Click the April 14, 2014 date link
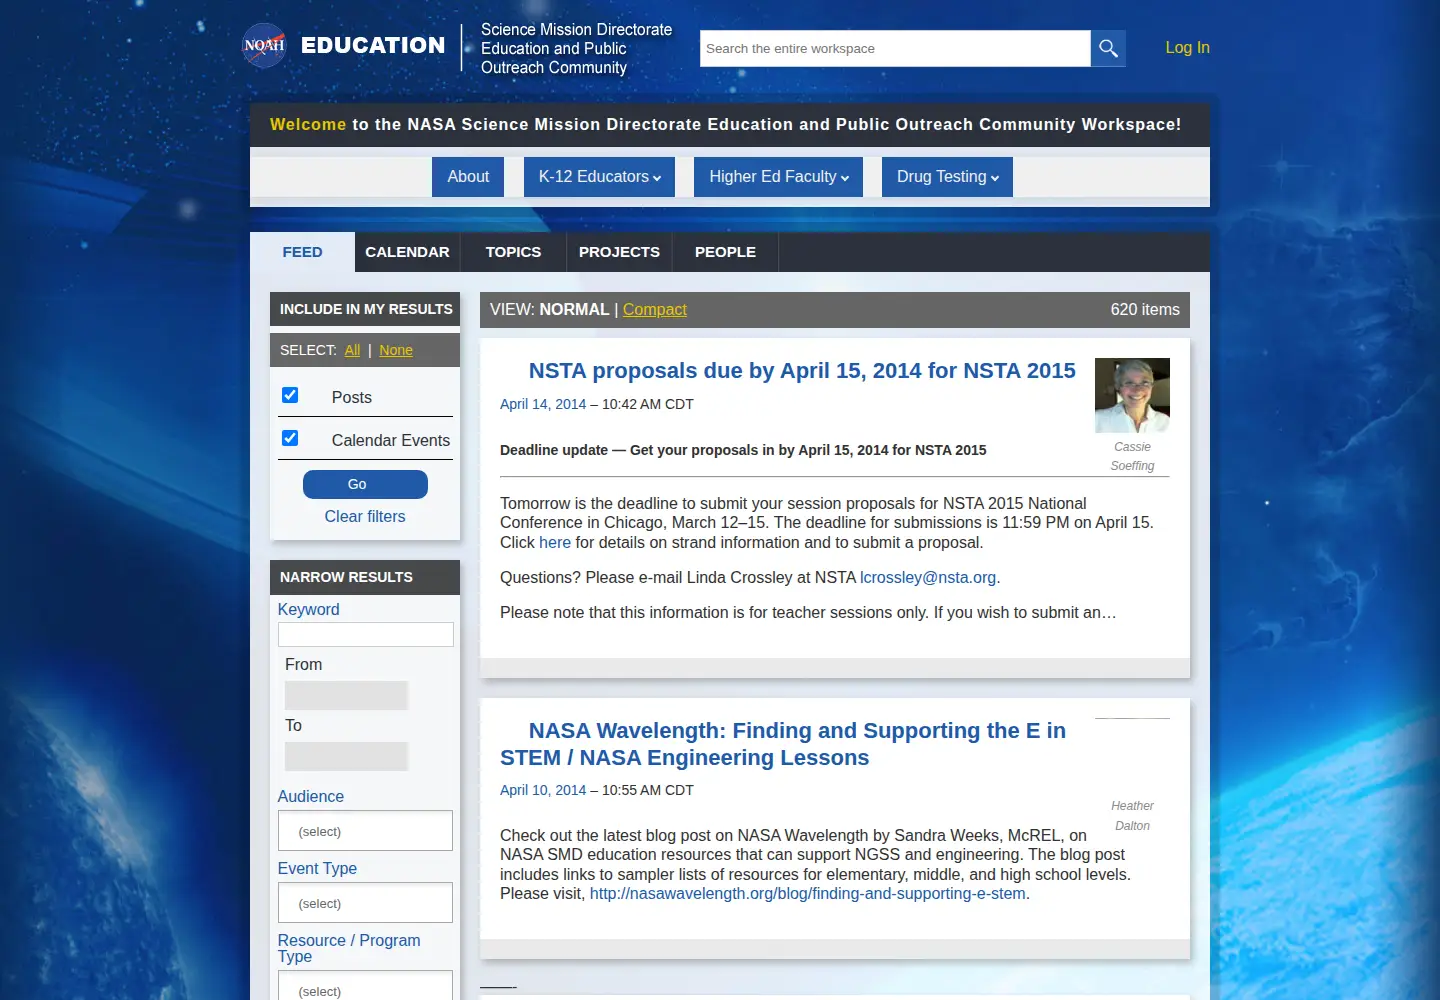Screen dimensions: 1440x1000 point(543,404)
